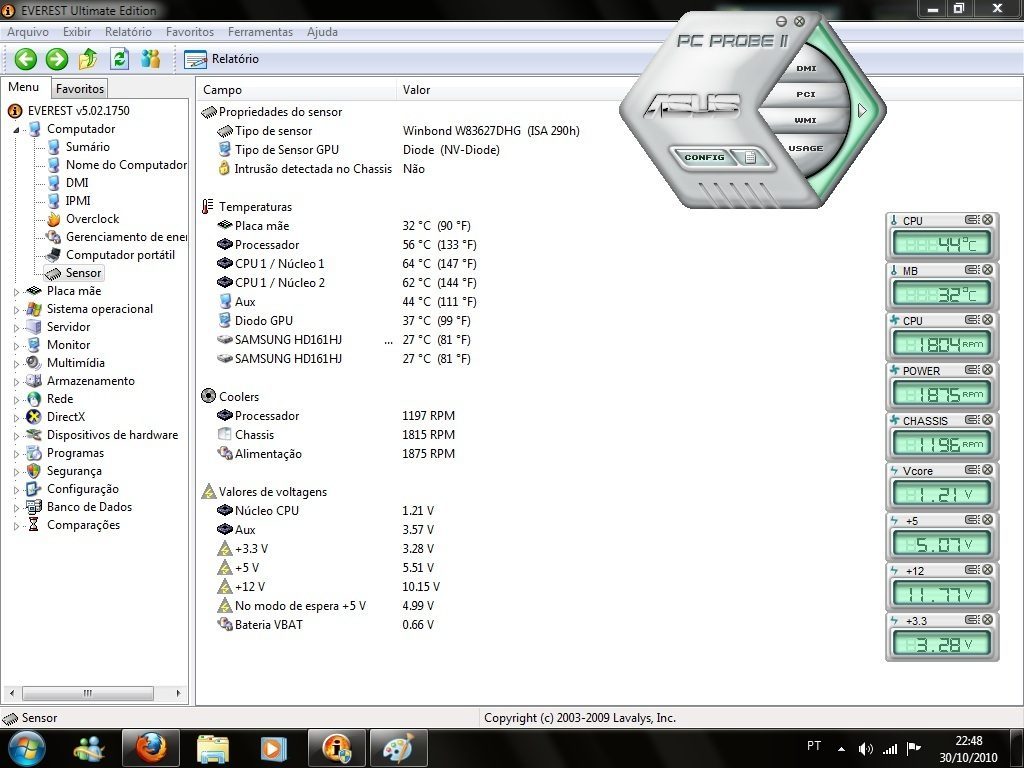Switch to the Favoritos tab in the left pane

point(80,88)
